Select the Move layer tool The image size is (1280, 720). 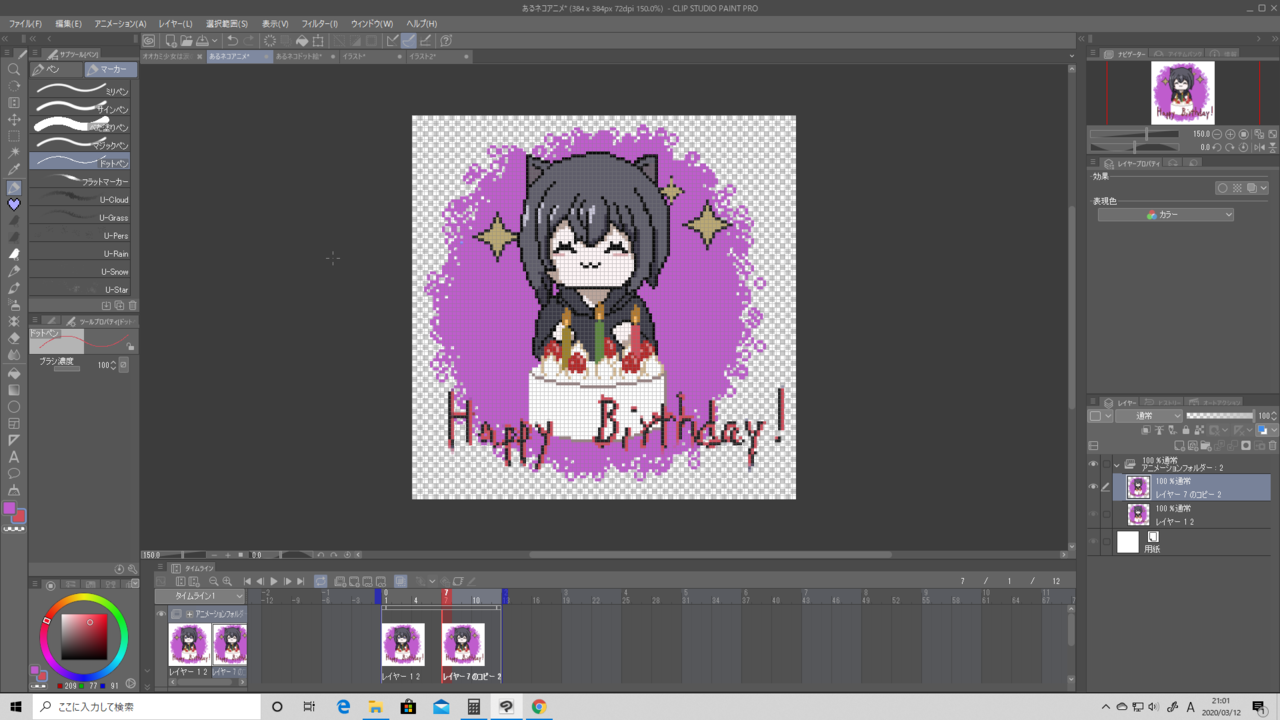coord(14,120)
